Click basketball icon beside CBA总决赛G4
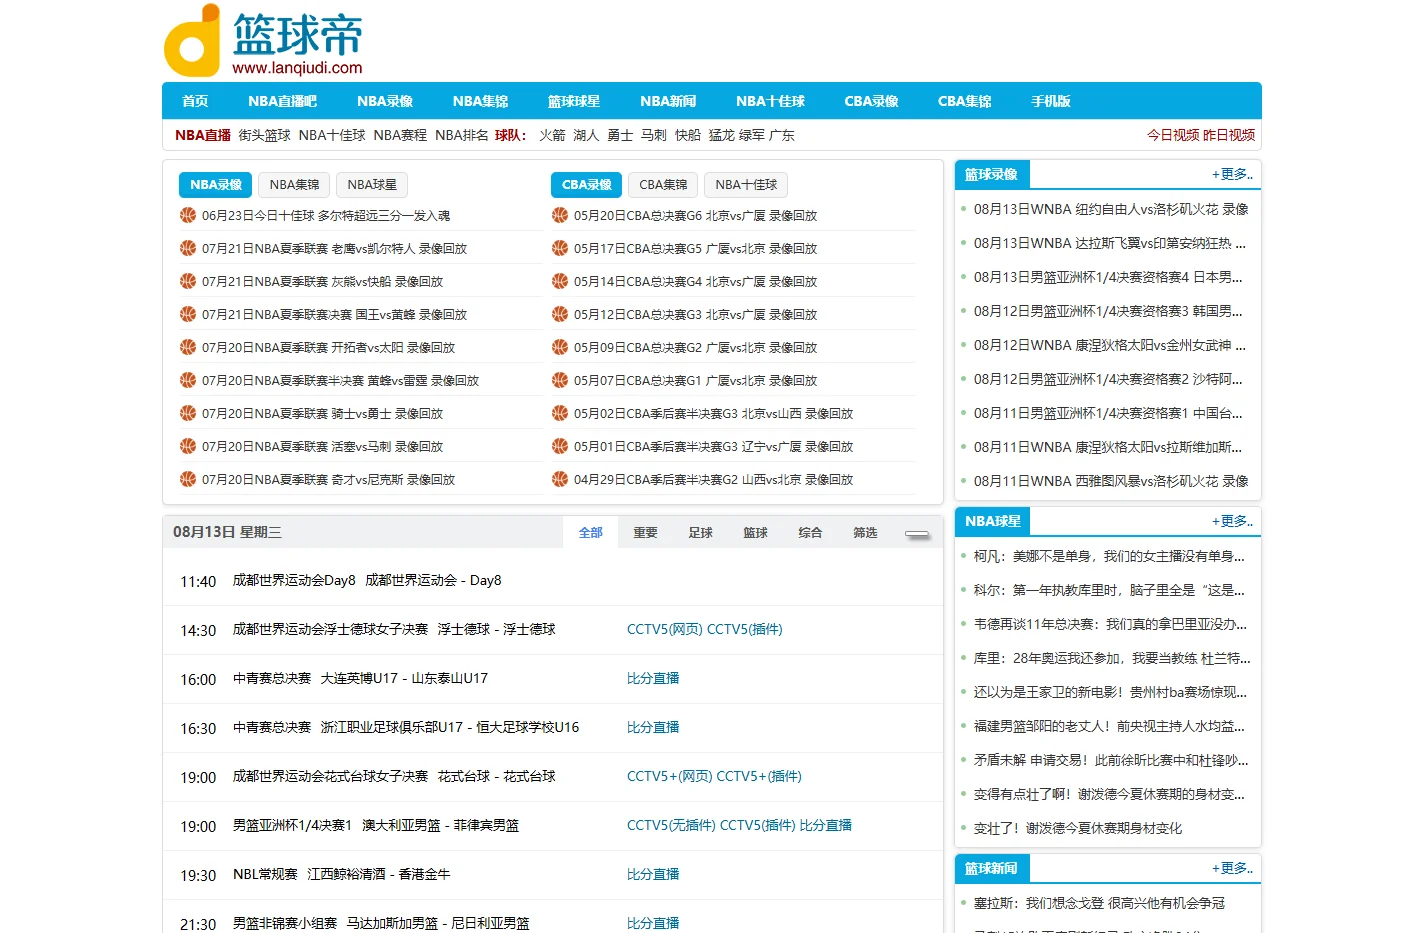 pyautogui.click(x=560, y=281)
